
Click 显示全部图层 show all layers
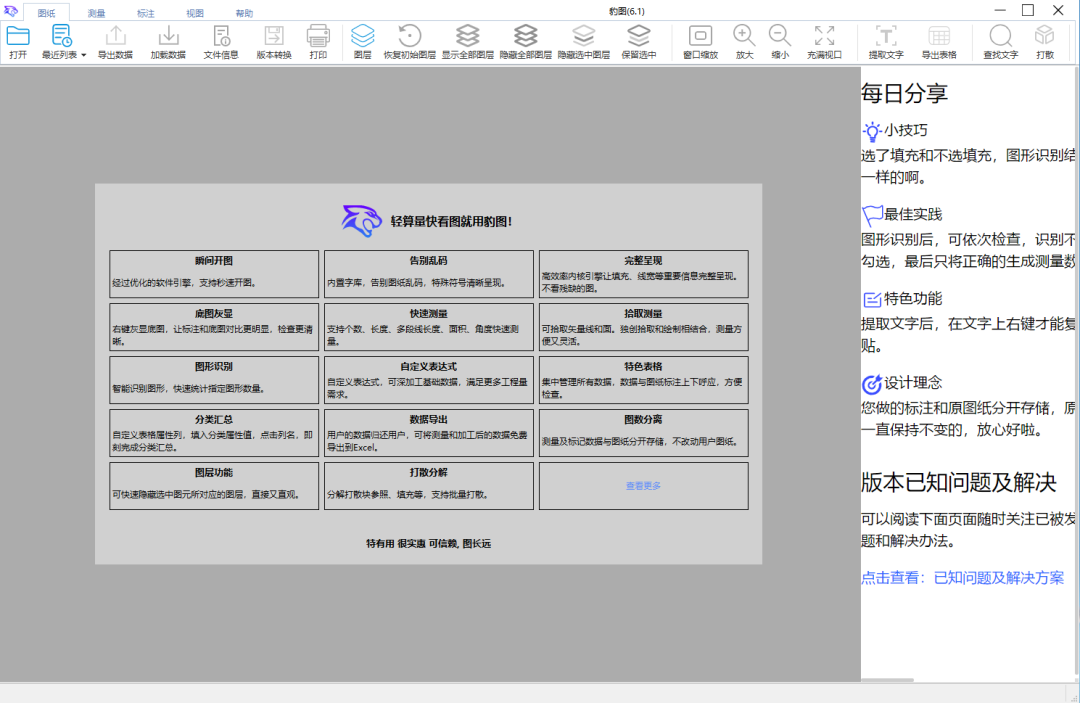pos(468,42)
